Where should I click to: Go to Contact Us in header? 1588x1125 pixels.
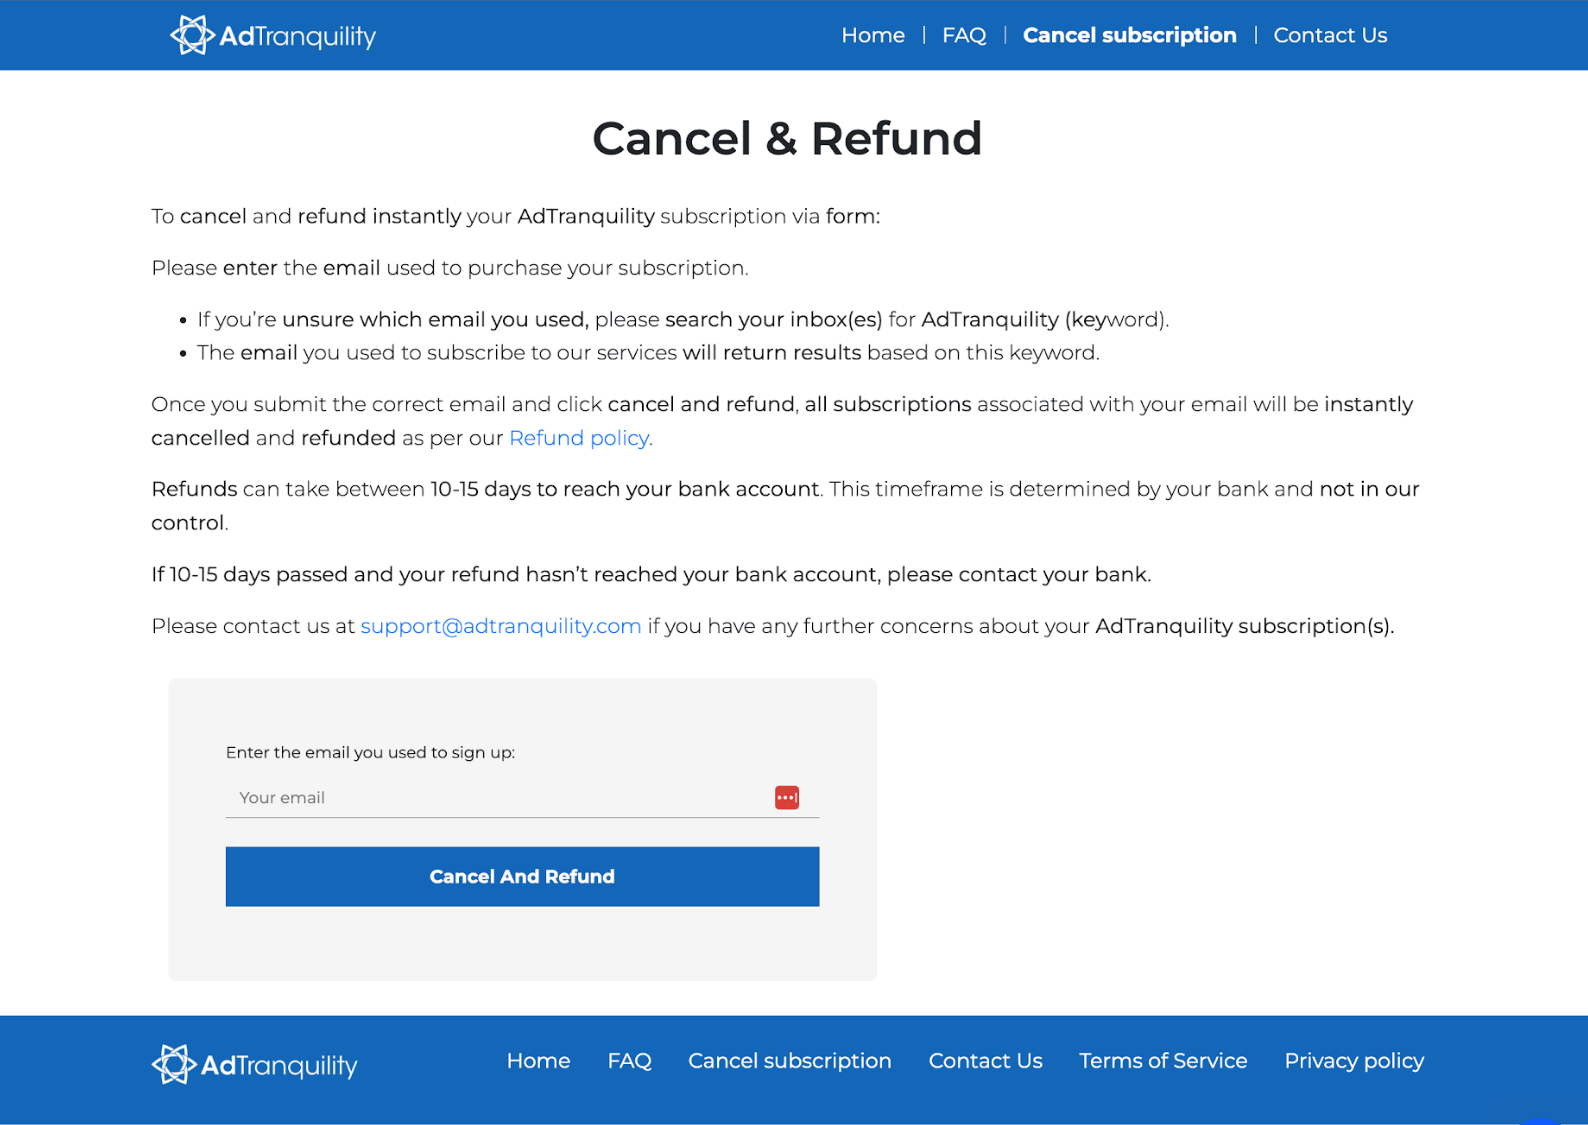pyautogui.click(x=1329, y=35)
